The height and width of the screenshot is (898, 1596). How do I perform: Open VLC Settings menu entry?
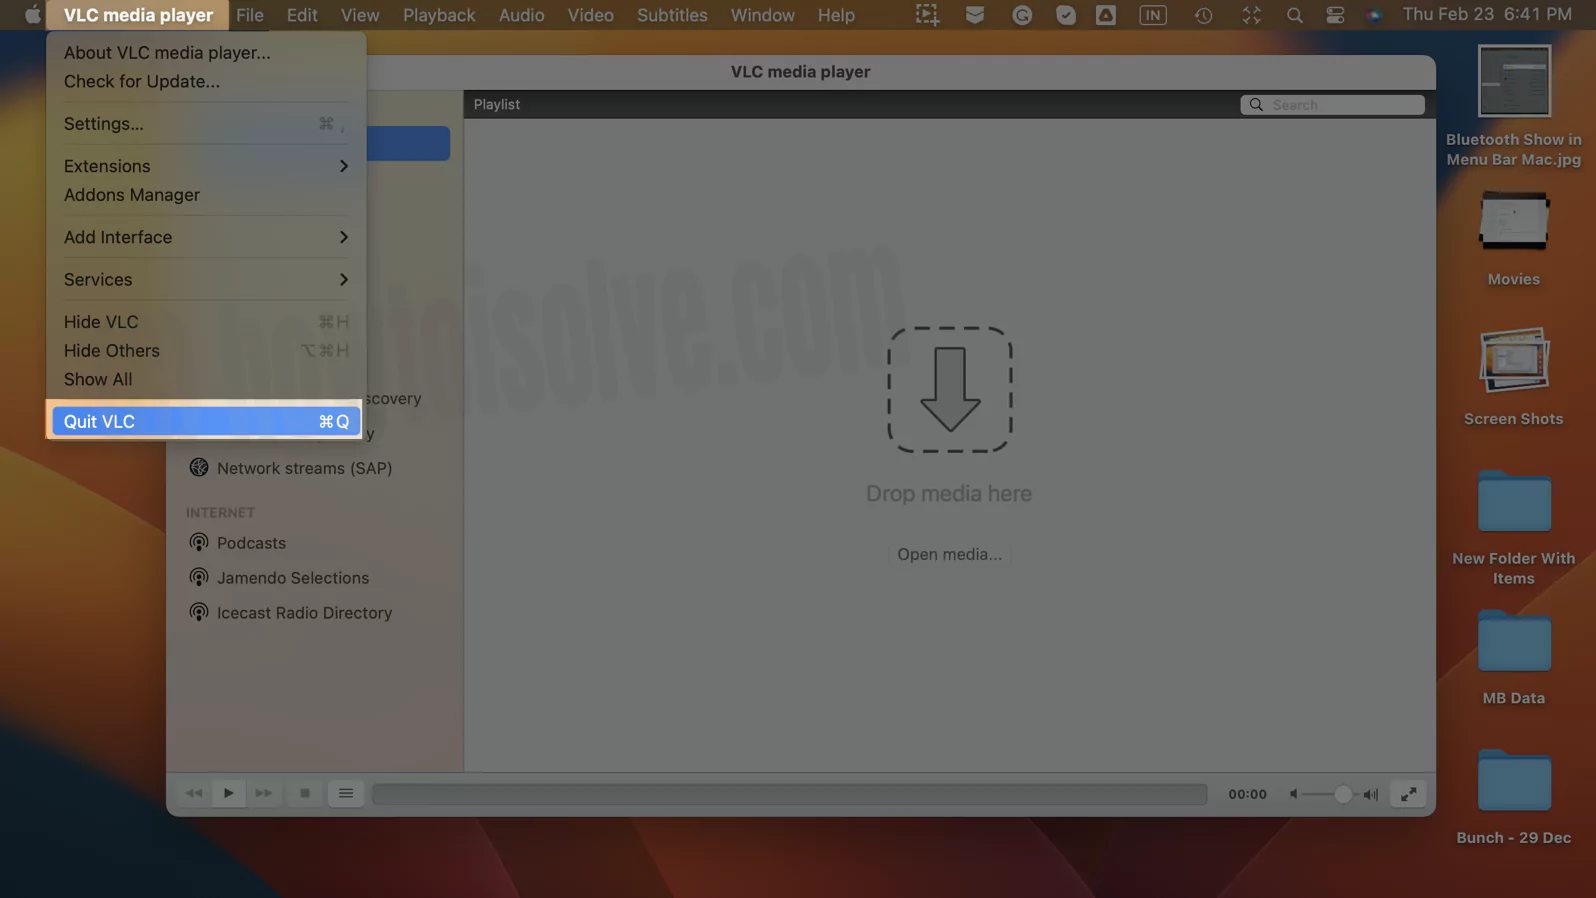pos(206,124)
